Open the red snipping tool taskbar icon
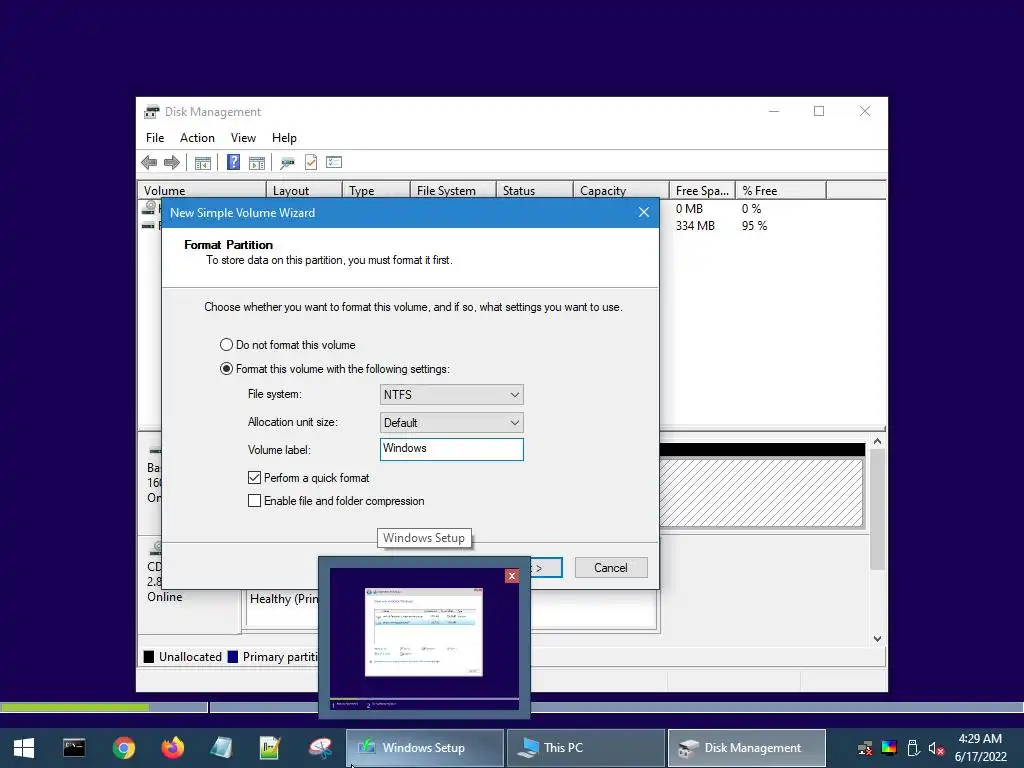The height and width of the screenshot is (768, 1024). pyautogui.click(x=320, y=748)
